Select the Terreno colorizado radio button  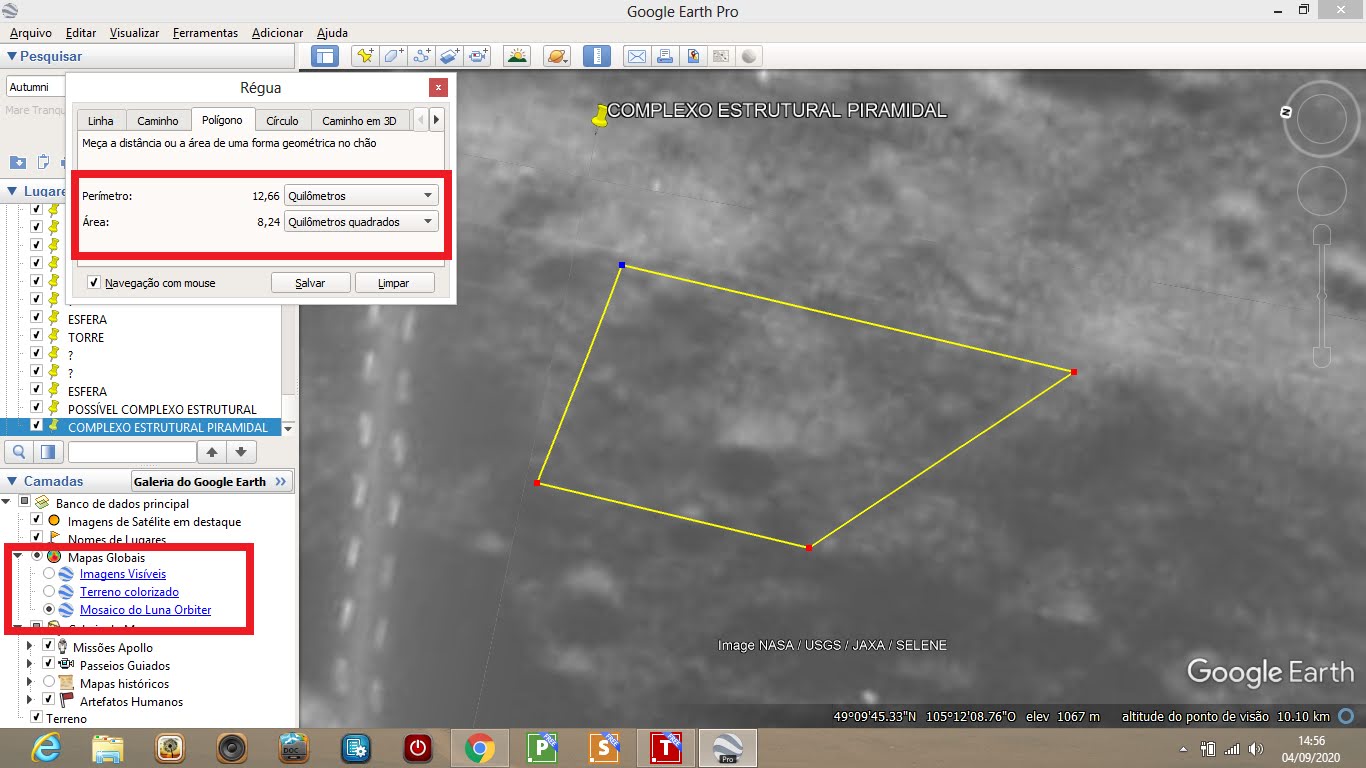(x=49, y=592)
